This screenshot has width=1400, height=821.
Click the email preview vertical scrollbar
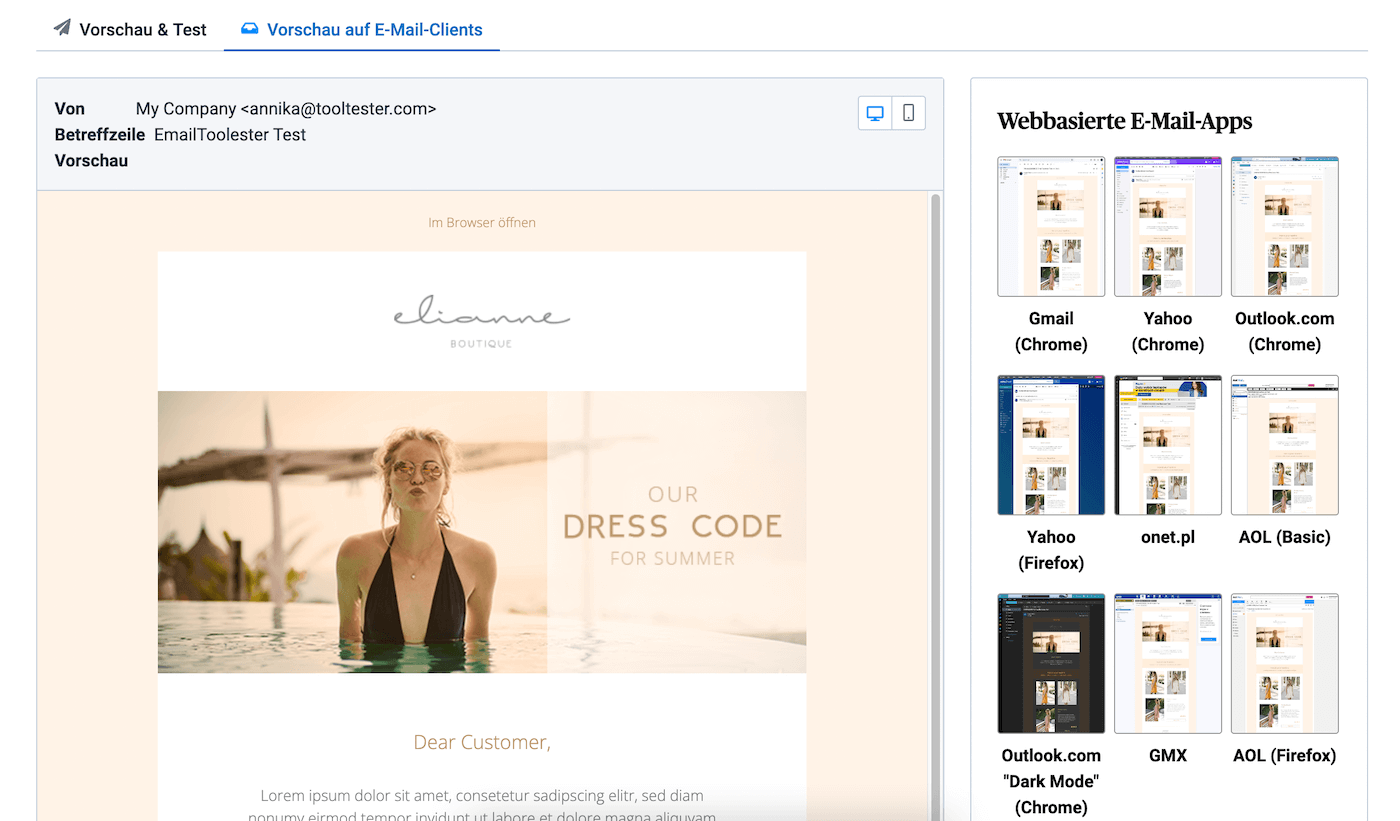tap(936, 506)
